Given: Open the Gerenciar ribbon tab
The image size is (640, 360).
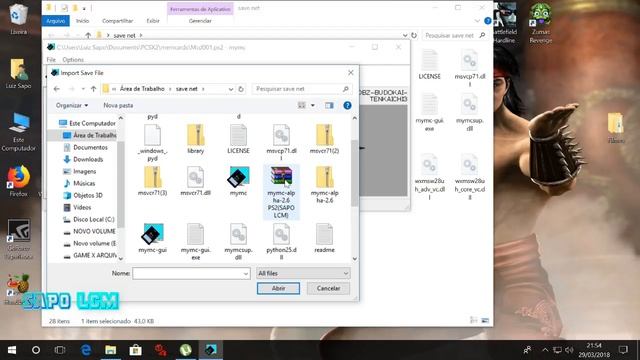Looking at the screenshot, I should click(200, 21).
